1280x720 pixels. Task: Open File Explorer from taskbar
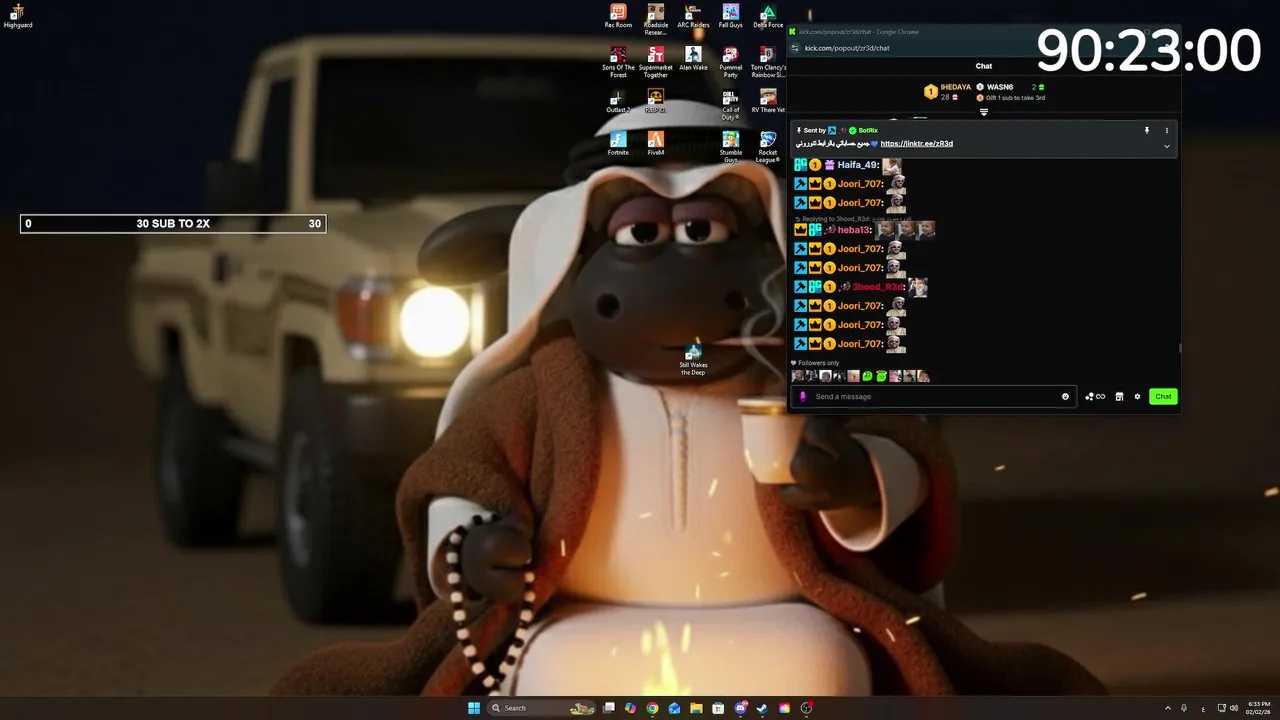tap(696, 708)
